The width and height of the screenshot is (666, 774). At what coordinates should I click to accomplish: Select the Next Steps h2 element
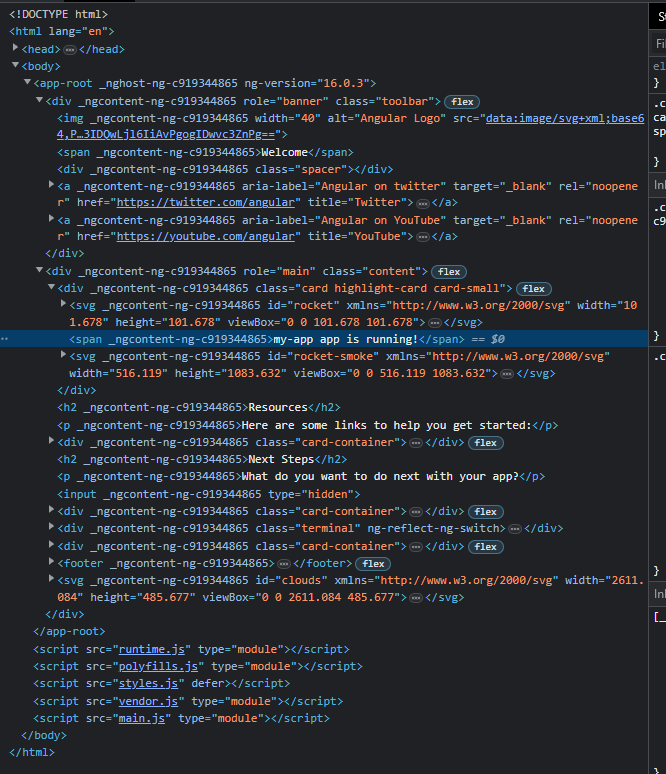[x=202, y=460]
